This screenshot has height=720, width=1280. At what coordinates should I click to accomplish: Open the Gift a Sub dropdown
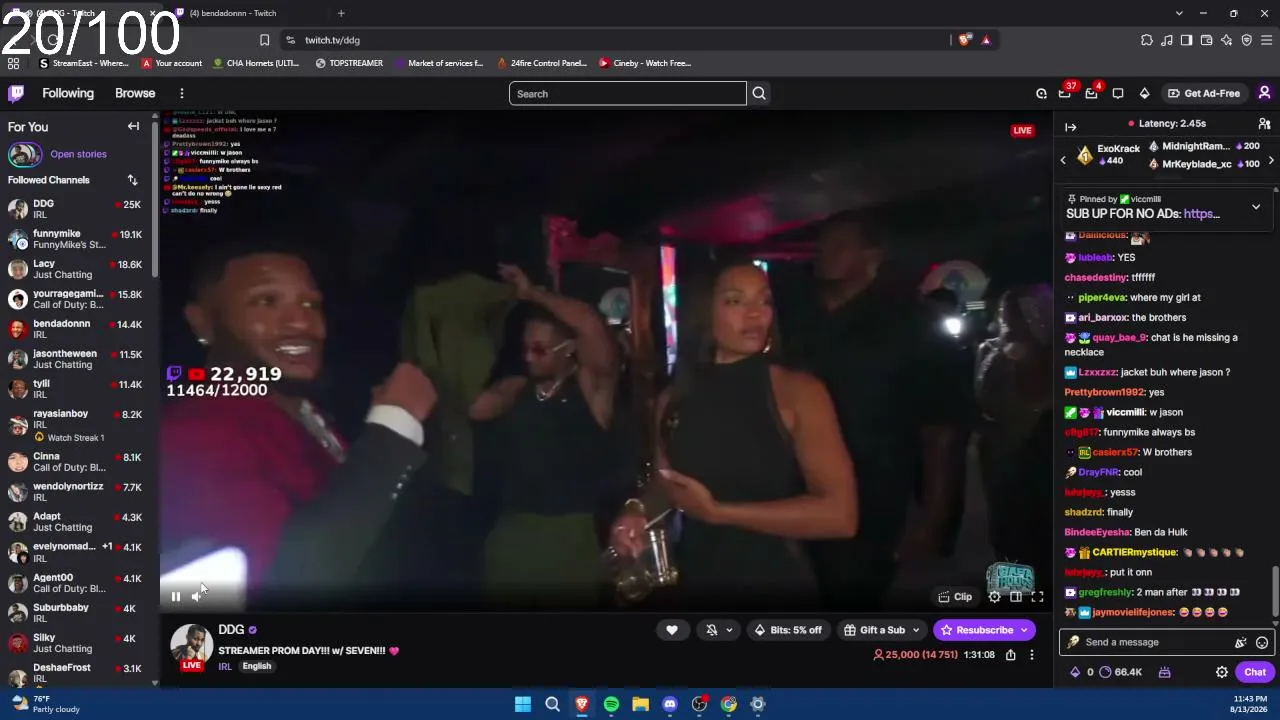pyautogui.click(x=881, y=630)
